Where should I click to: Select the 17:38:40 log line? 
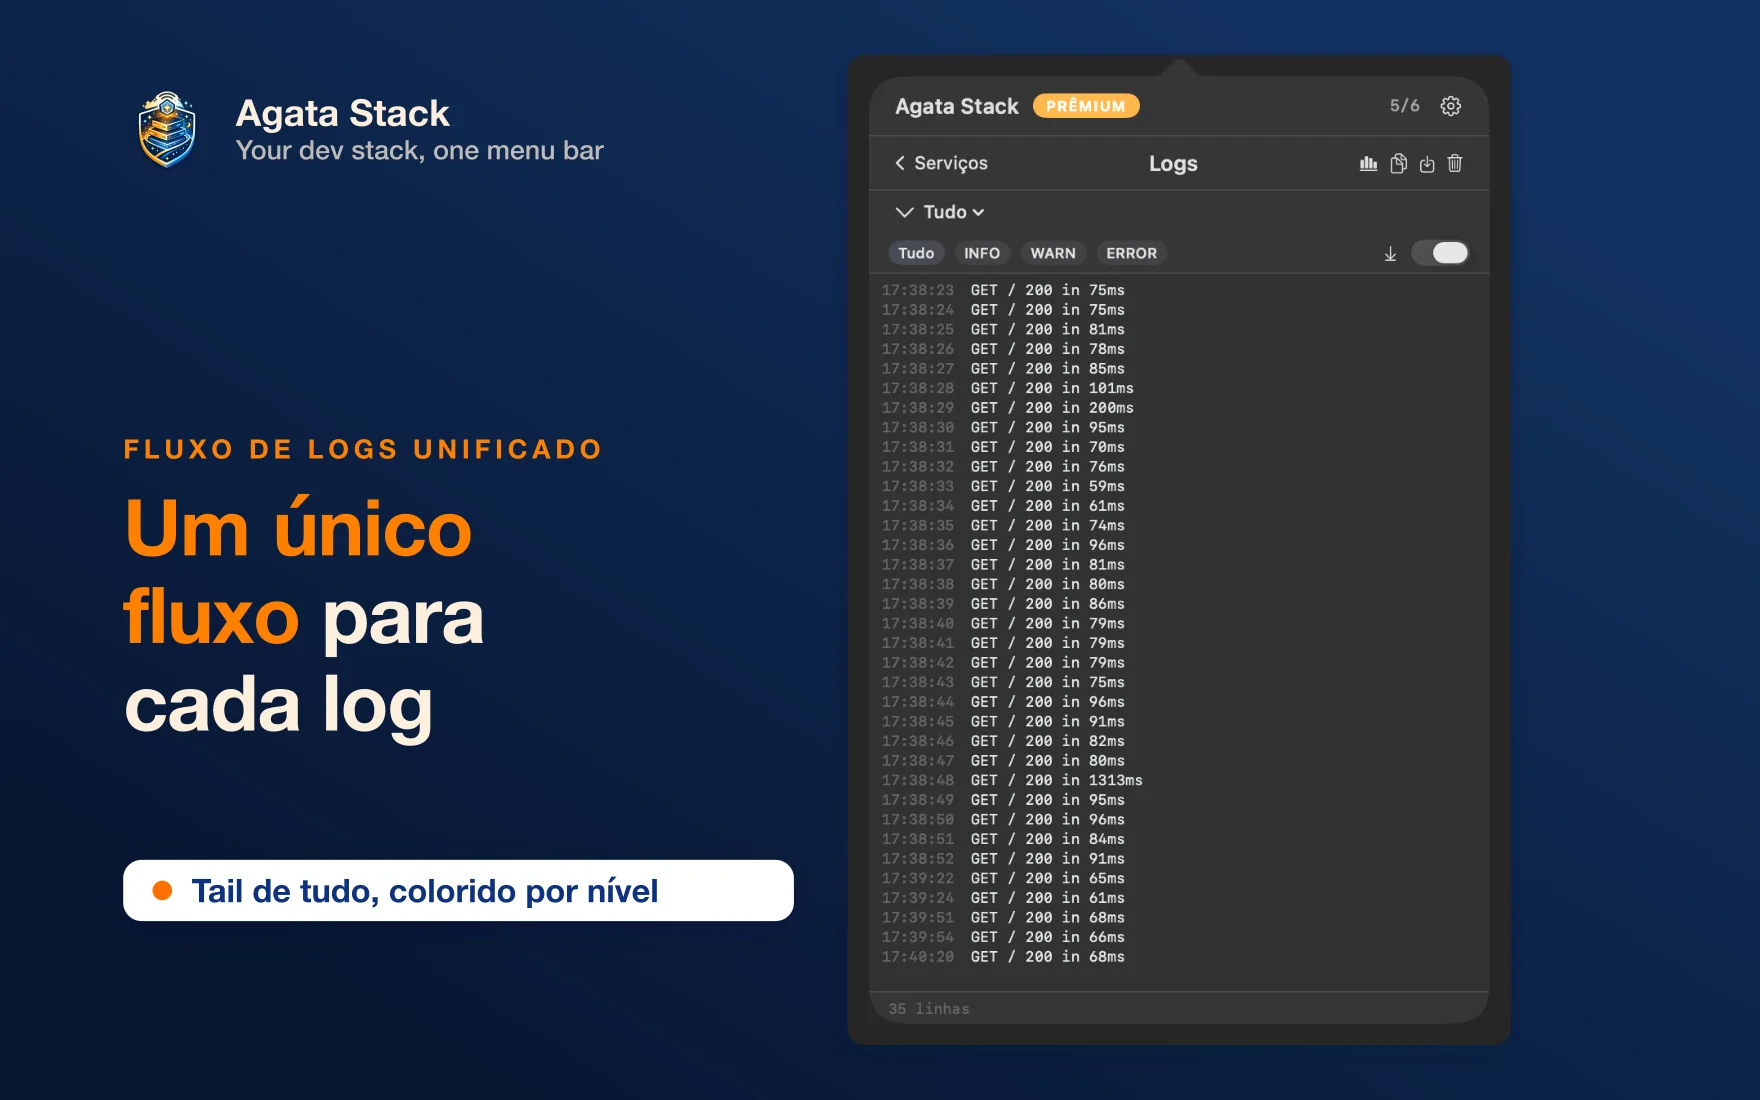(1003, 623)
